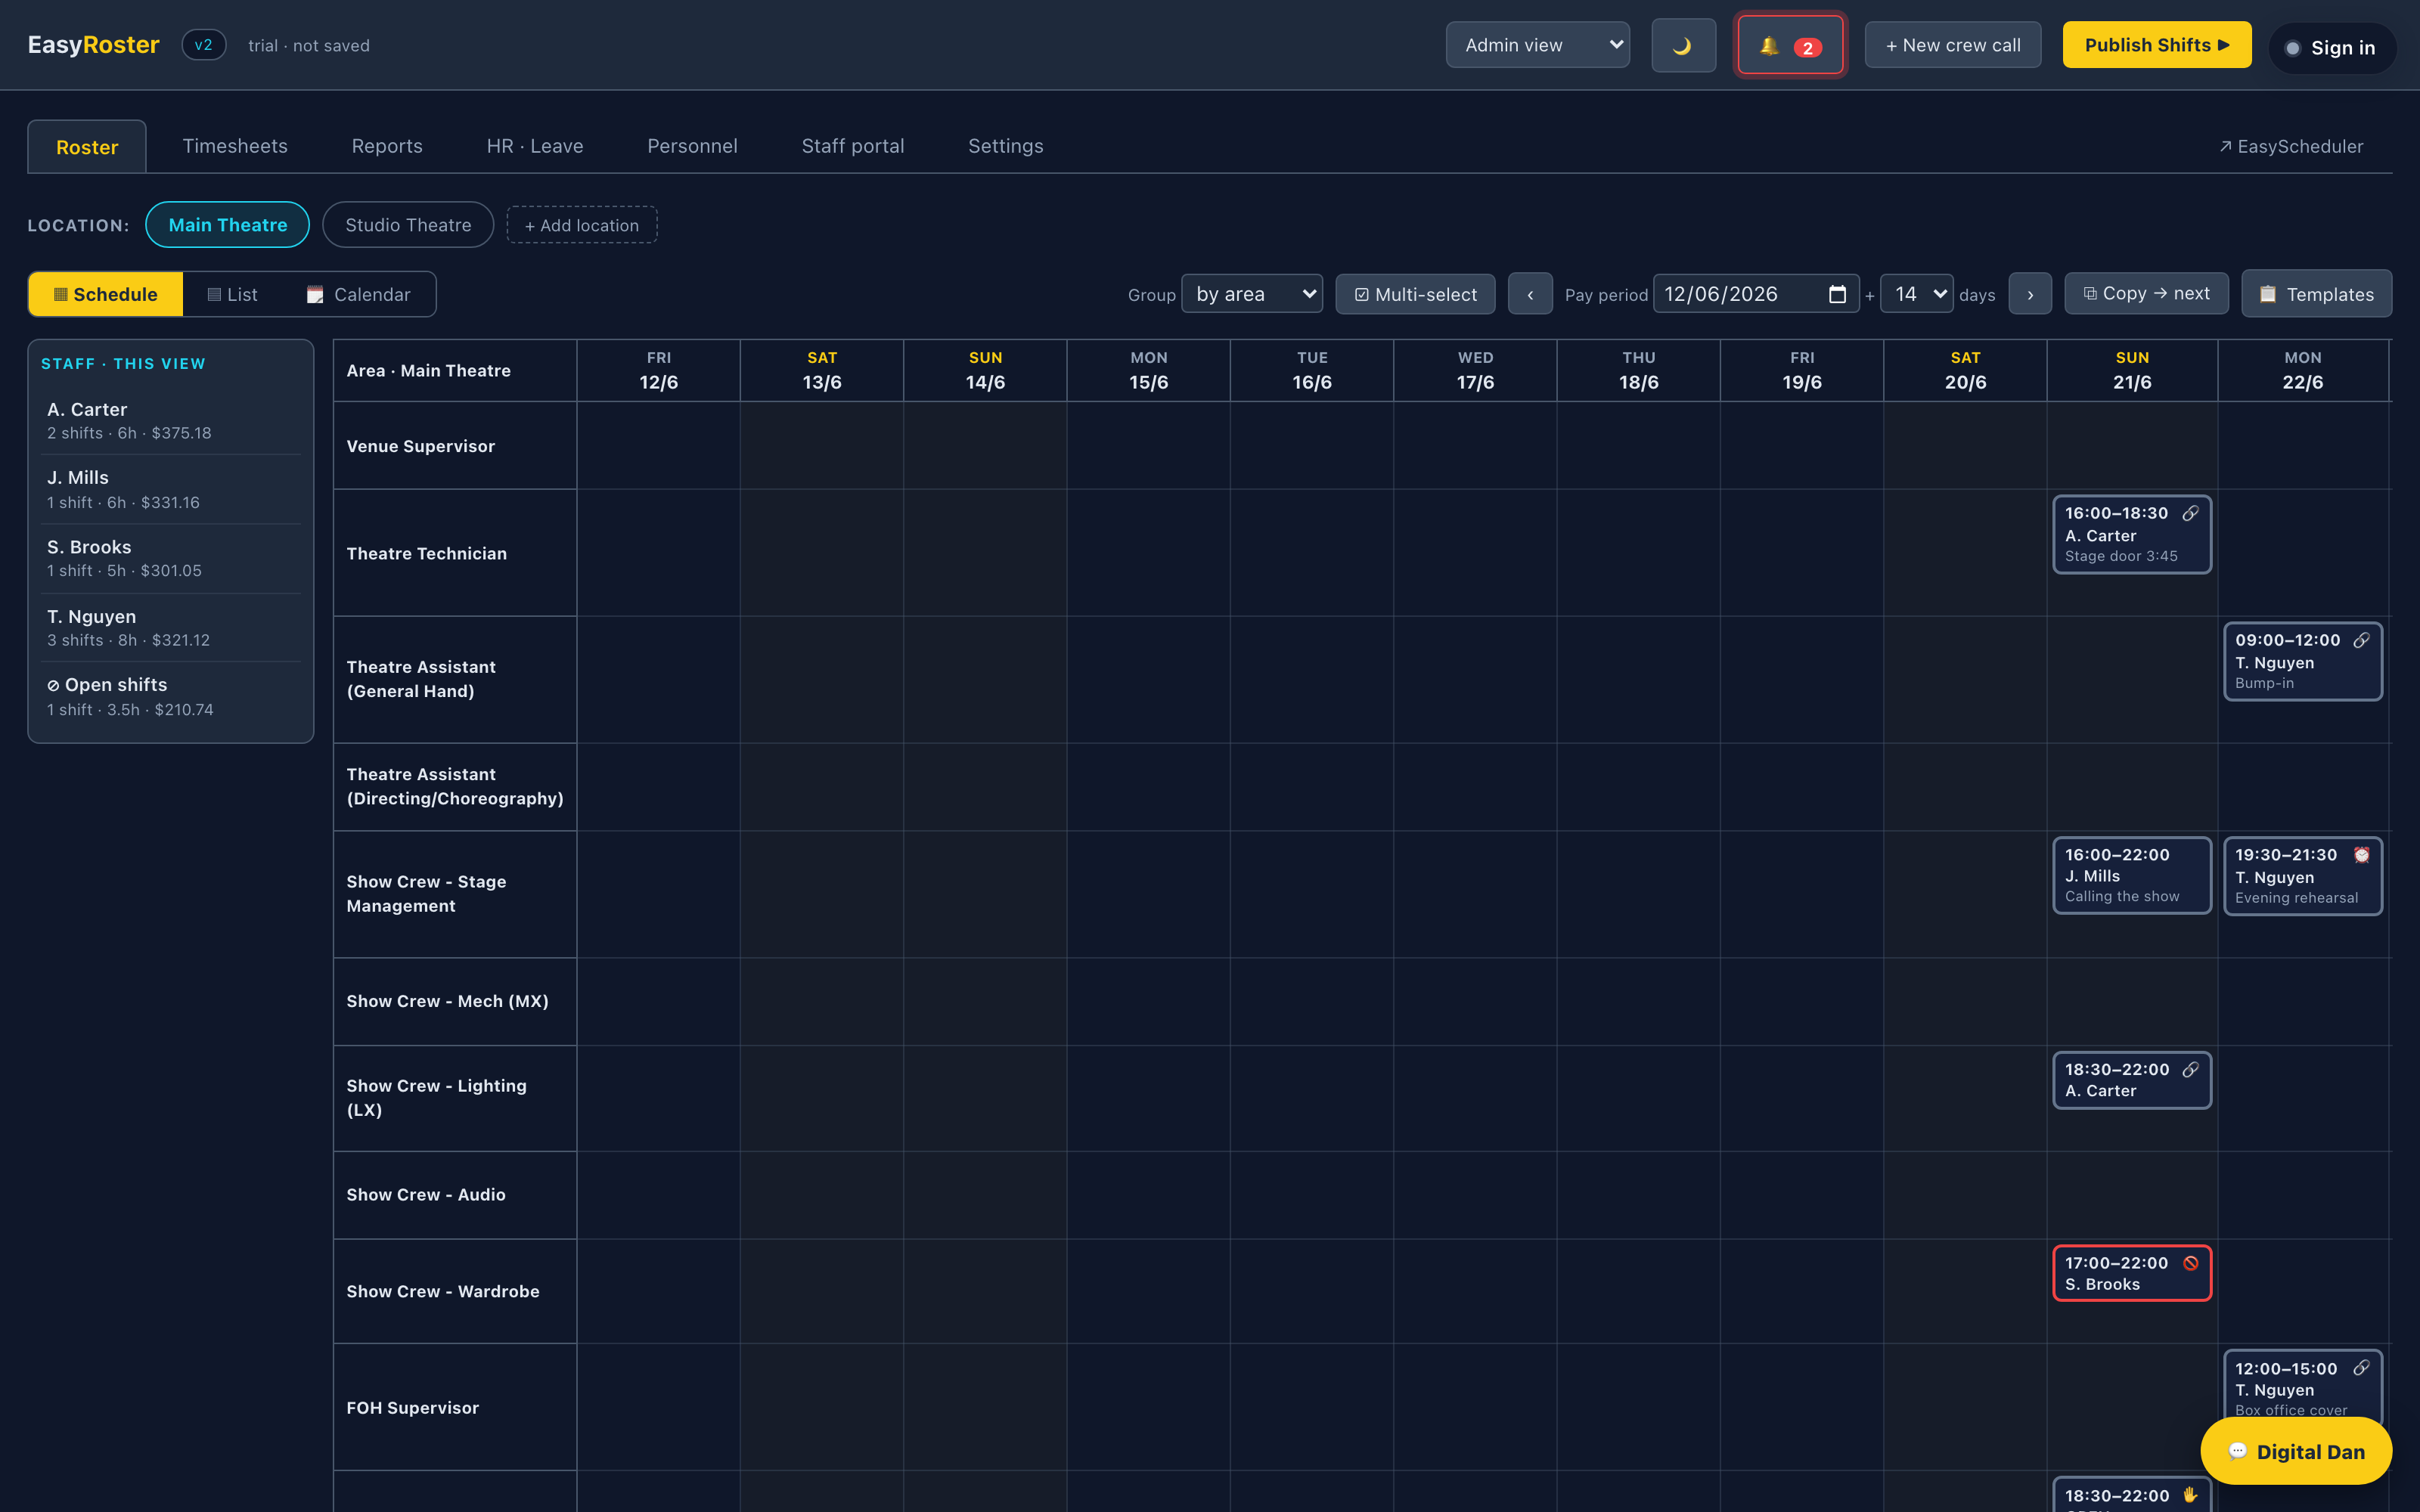Select S. Brooks in staff list

point(172,558)
